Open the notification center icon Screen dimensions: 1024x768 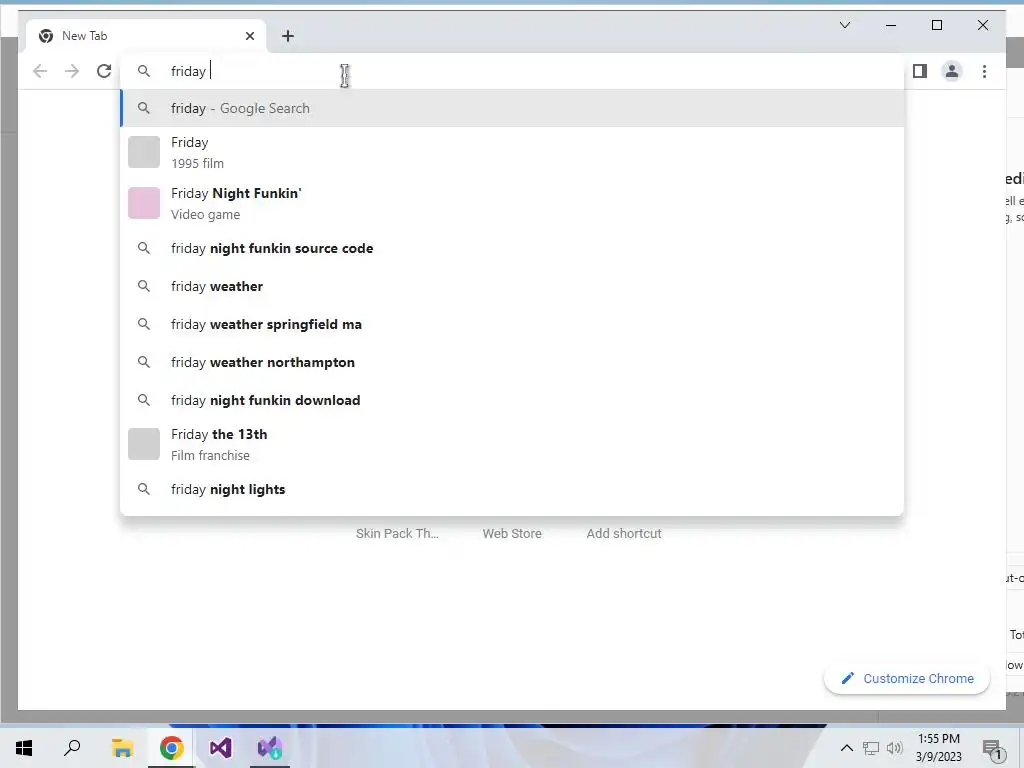(x=993, y=749)
